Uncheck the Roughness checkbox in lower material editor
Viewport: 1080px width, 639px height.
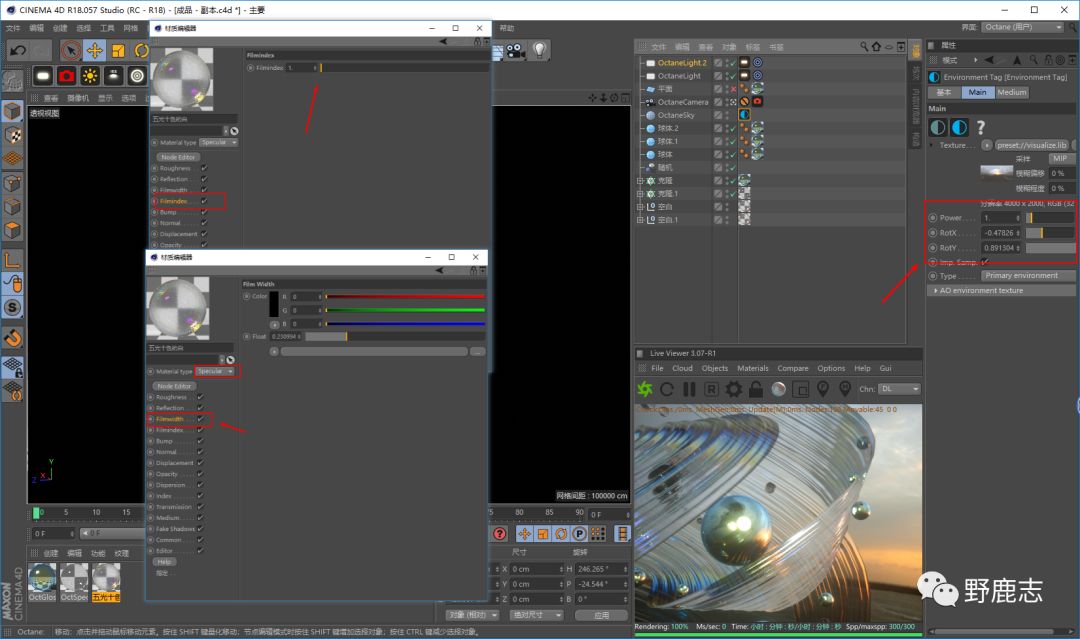pos(200,397)
